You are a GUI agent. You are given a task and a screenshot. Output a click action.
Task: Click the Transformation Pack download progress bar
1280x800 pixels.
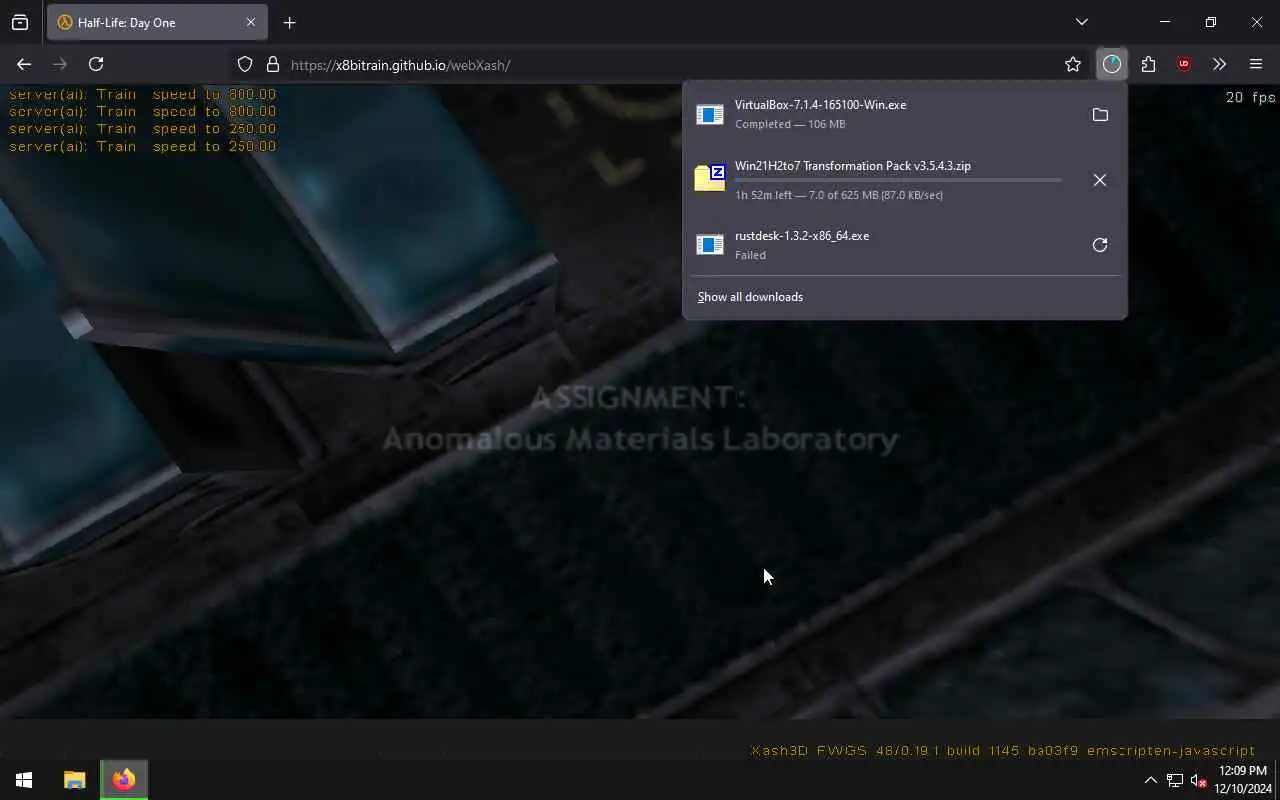(x=898, y=180)
